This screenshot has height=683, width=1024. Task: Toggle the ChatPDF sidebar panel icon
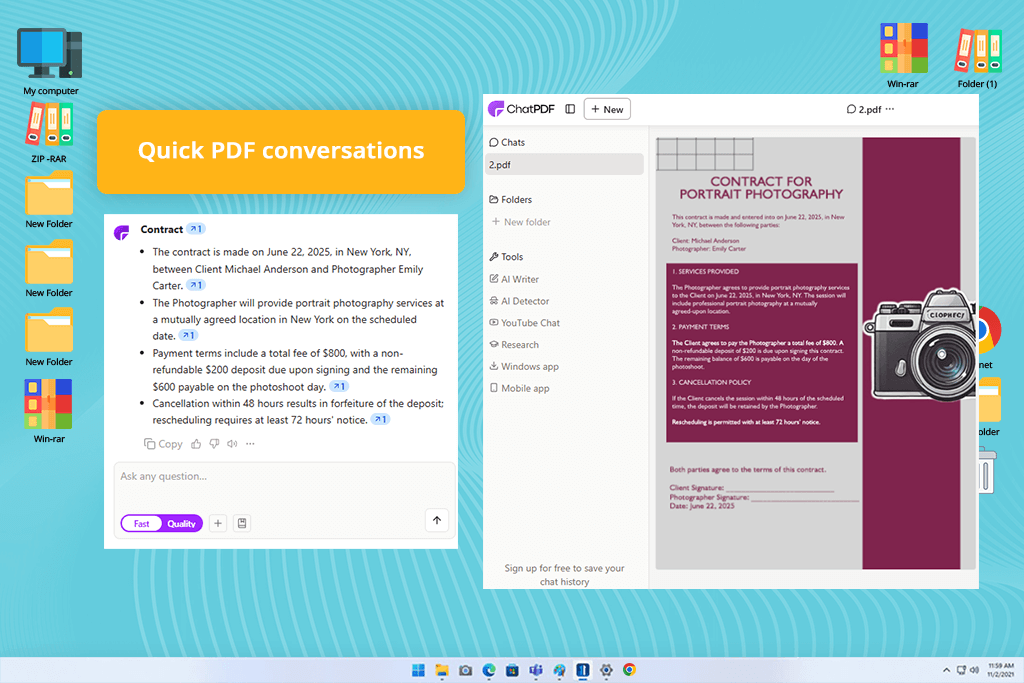(570, 109)
